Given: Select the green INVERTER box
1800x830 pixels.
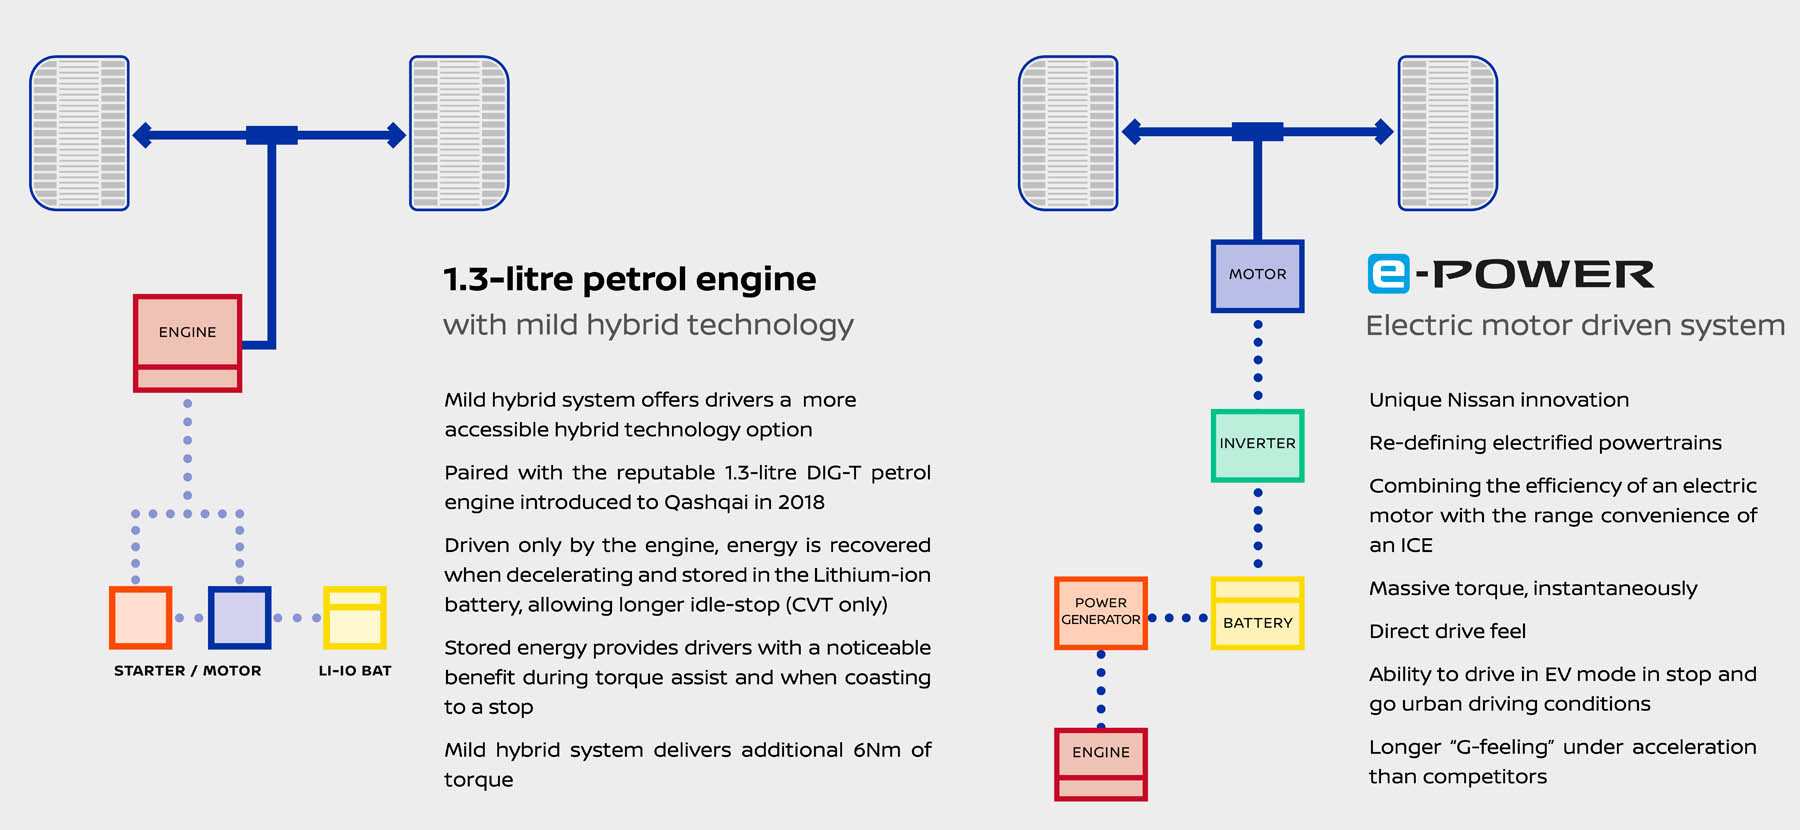Looking at the screenshot, I should click(1258, 446).
